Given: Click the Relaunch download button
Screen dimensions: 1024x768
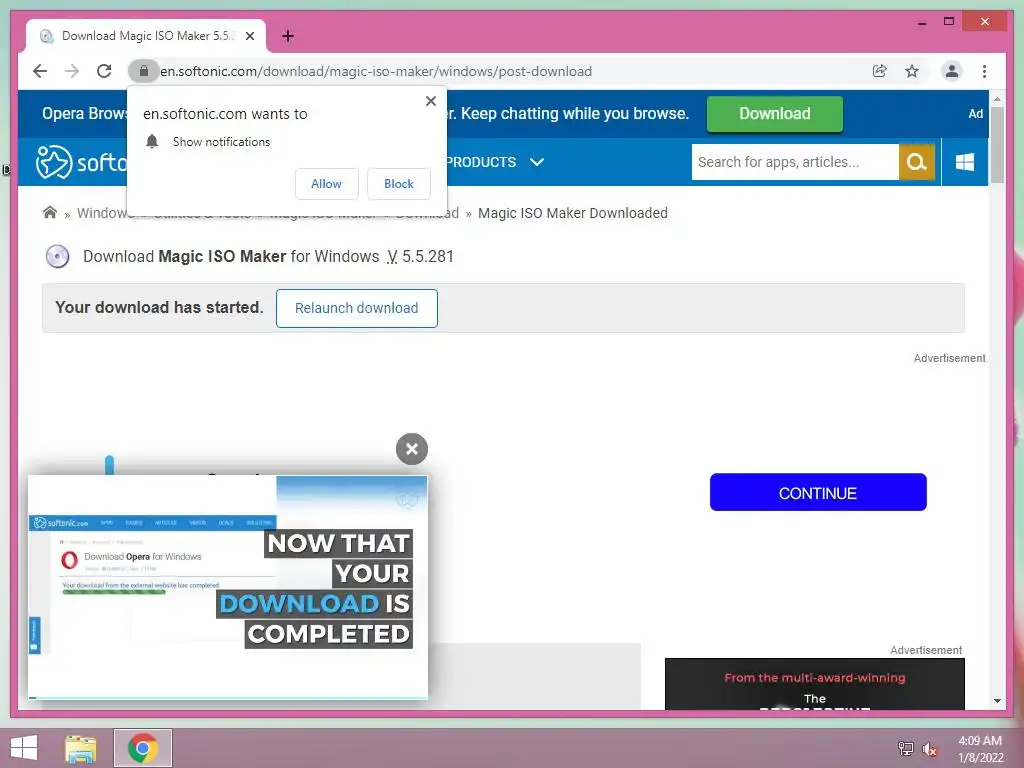Looking at the screenshot, I should [357, 308].
